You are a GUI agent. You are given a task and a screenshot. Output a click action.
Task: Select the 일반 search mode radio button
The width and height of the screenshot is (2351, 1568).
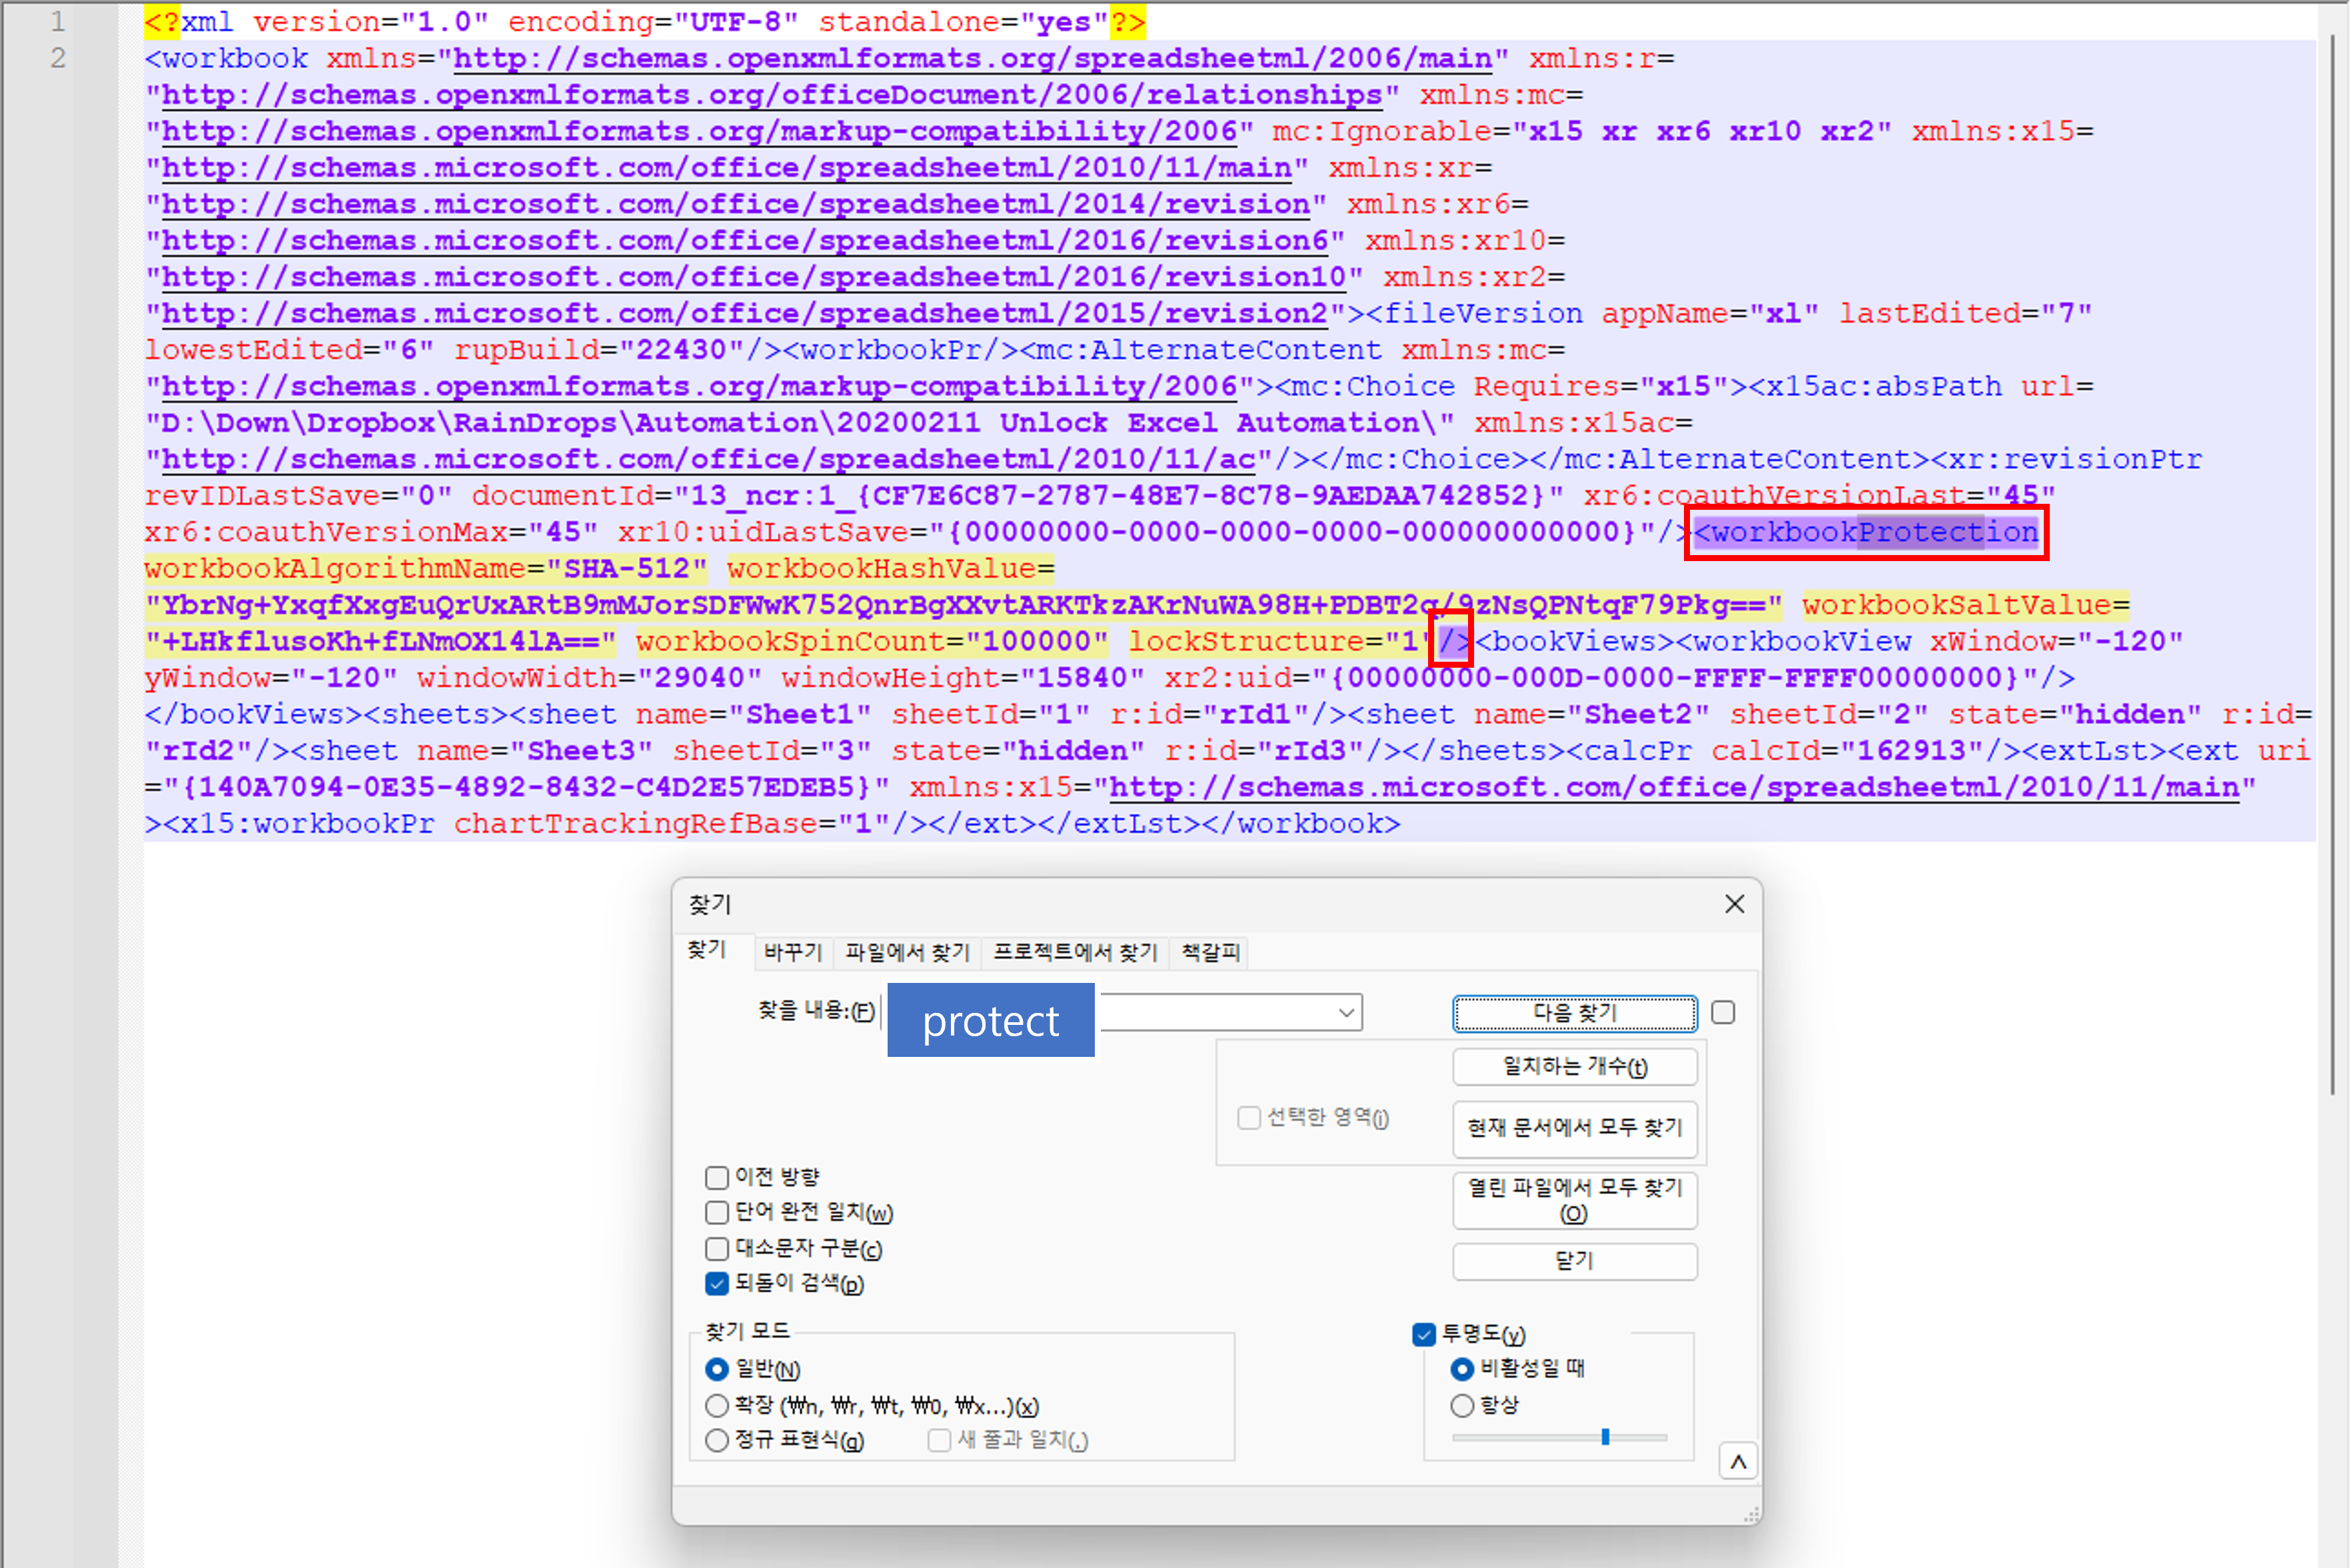(717, 1370)
